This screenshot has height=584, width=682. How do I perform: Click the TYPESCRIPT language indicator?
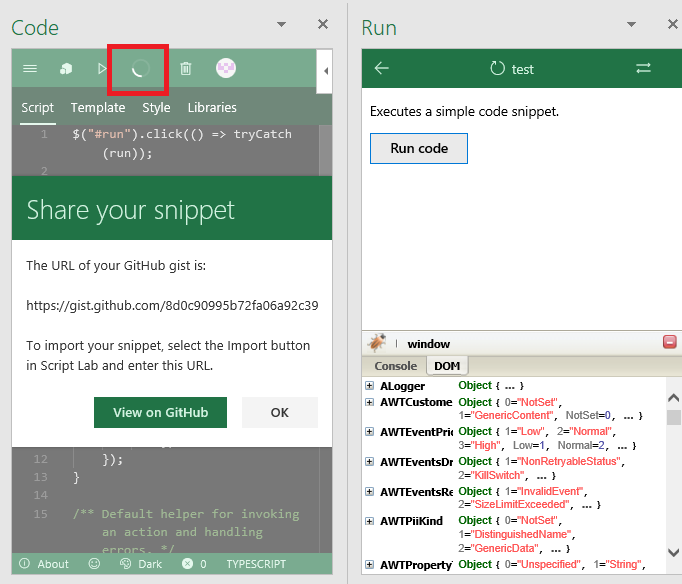pyautogui.click(x=256, y=564)
